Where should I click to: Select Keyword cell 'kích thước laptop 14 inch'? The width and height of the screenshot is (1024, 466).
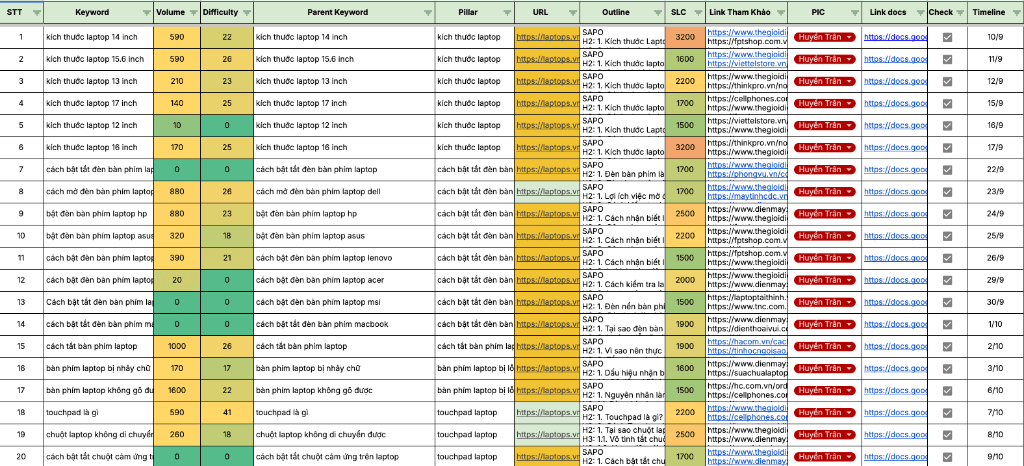coord(99,37)
